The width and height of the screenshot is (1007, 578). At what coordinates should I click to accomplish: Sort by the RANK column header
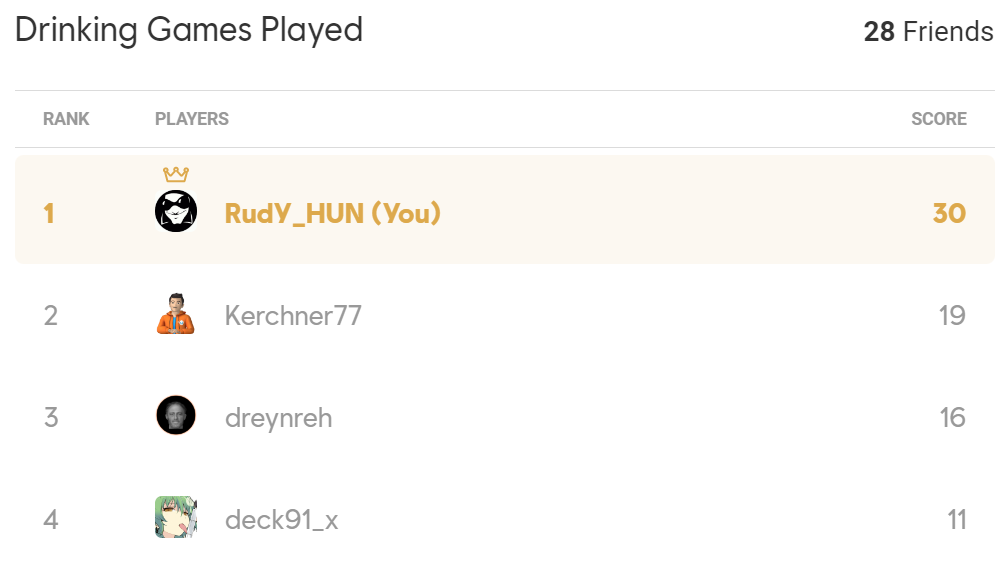click(66, 119)
